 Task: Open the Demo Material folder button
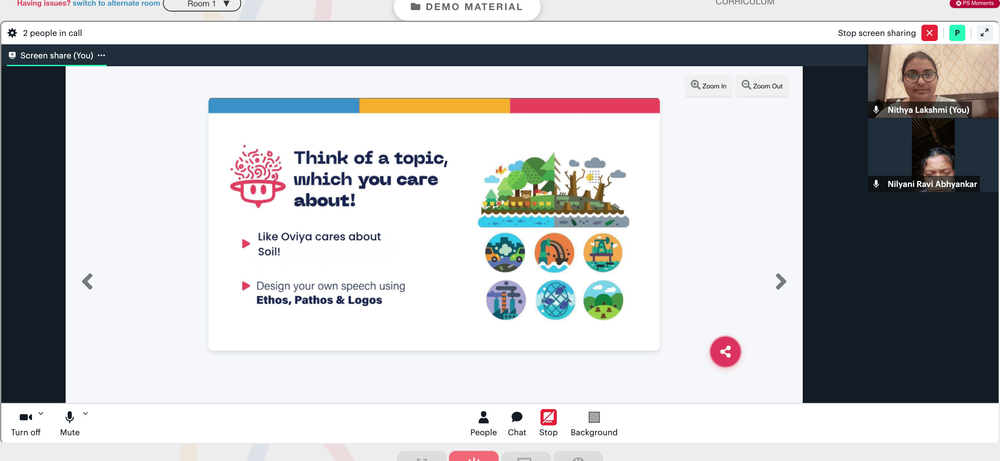point(467,8)
